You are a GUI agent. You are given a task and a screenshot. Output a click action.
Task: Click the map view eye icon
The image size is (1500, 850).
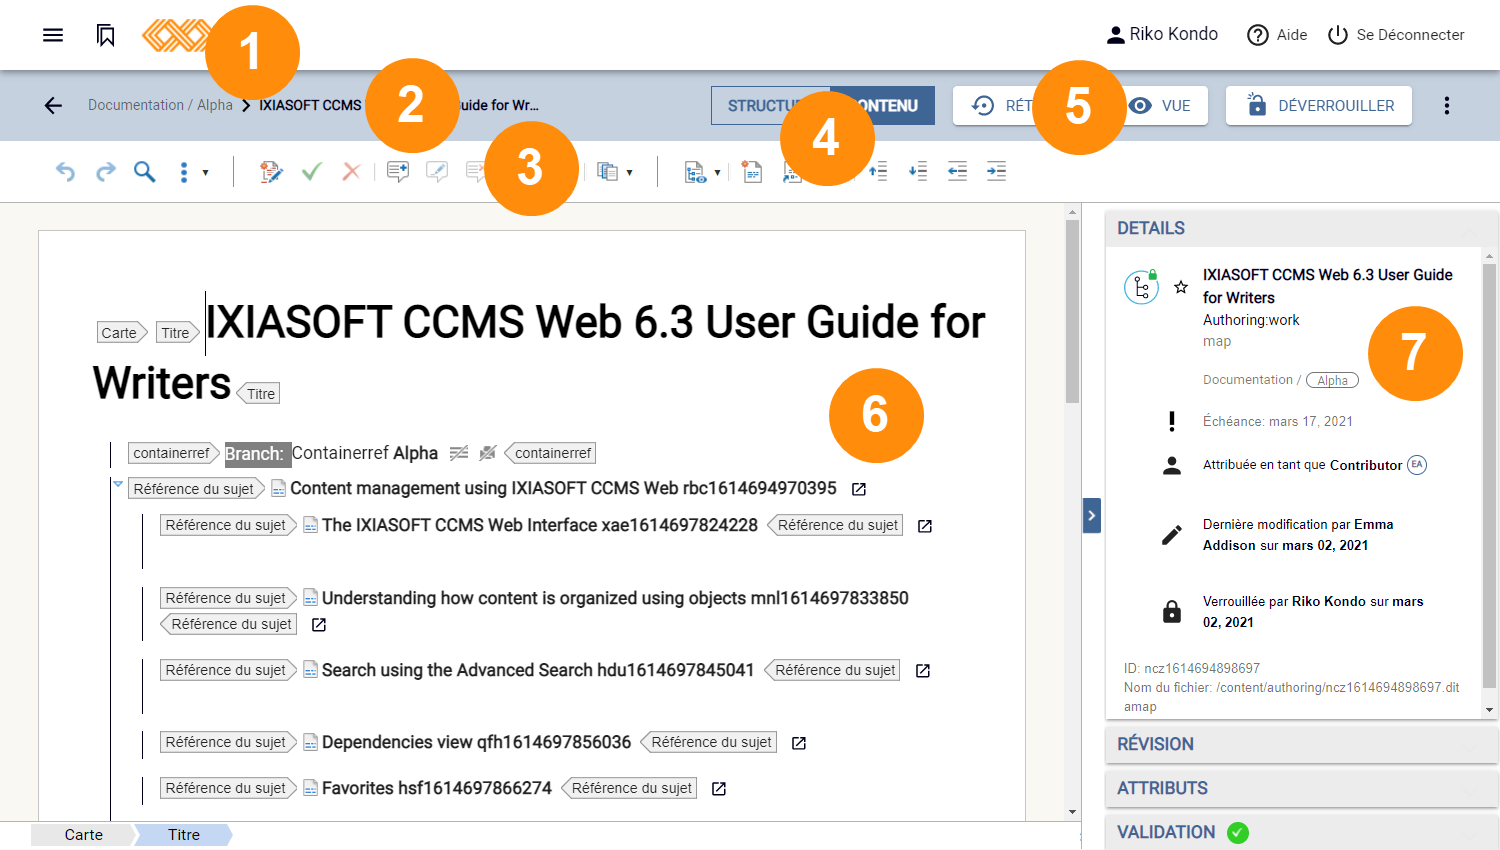point(695,172)
